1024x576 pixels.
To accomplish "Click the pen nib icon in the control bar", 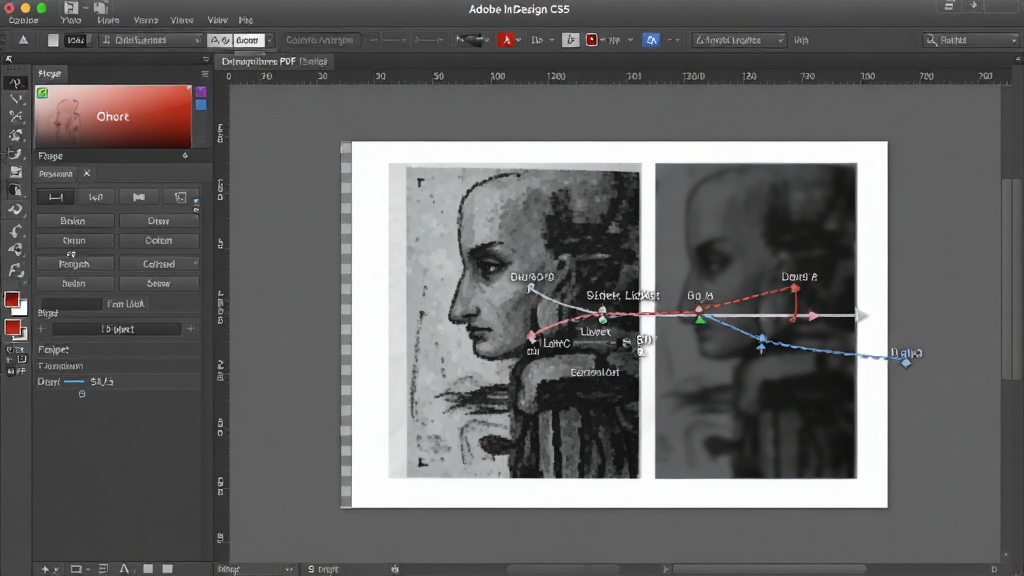I will 472,40.
